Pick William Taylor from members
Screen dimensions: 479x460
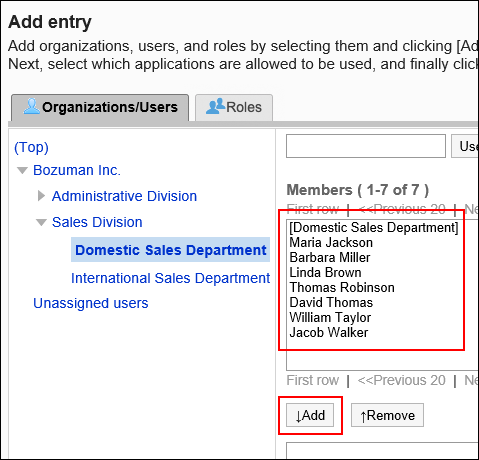pos(330,318)
